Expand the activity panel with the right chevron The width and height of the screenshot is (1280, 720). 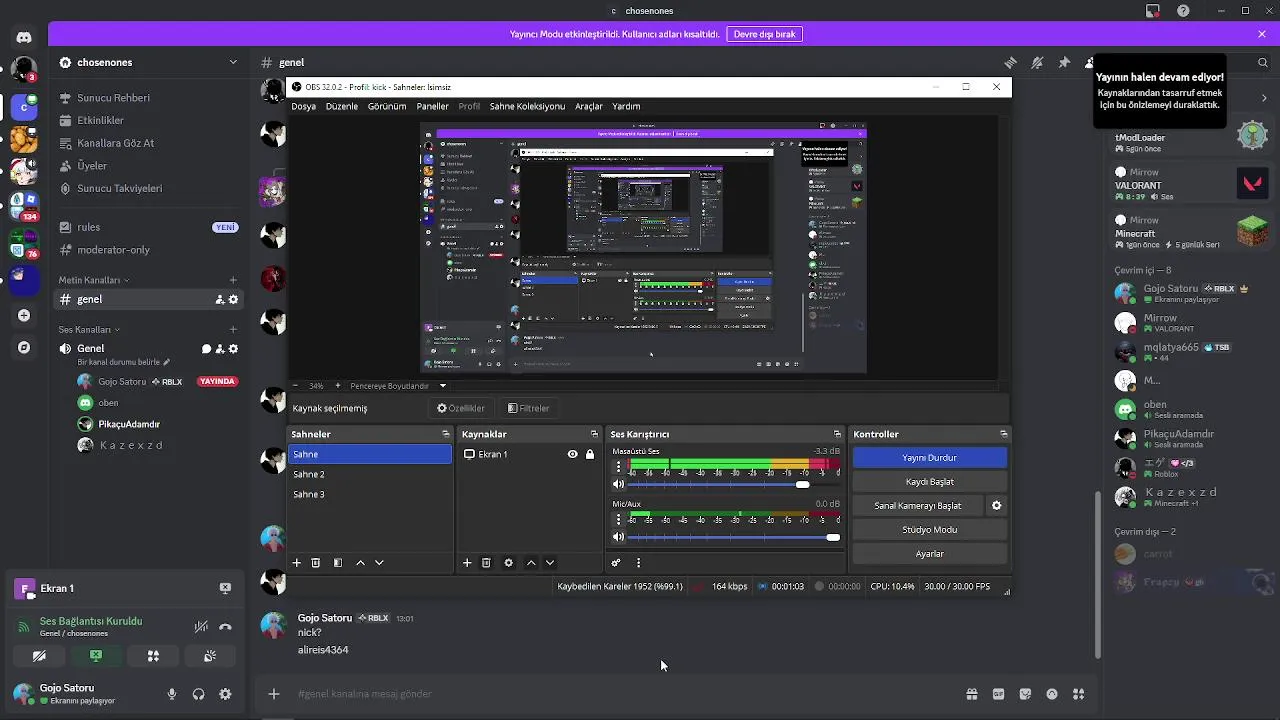(x=1264, y=98)
